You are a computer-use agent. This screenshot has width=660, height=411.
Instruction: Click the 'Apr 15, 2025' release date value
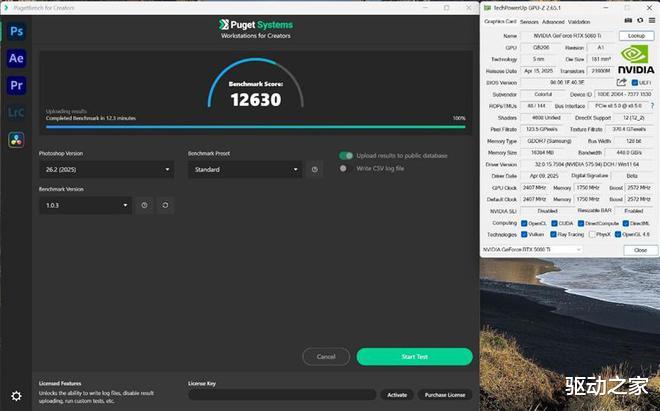[538, 71]
